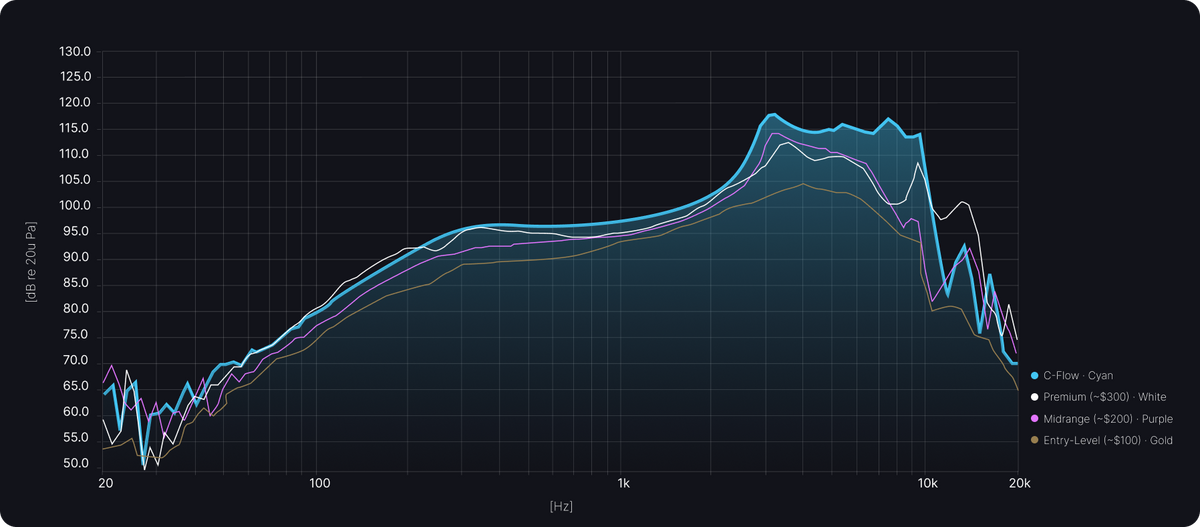Screen dimensions: 1200x527
Task: Click the 105.0 y-axis value
Action: pos(75,181)
